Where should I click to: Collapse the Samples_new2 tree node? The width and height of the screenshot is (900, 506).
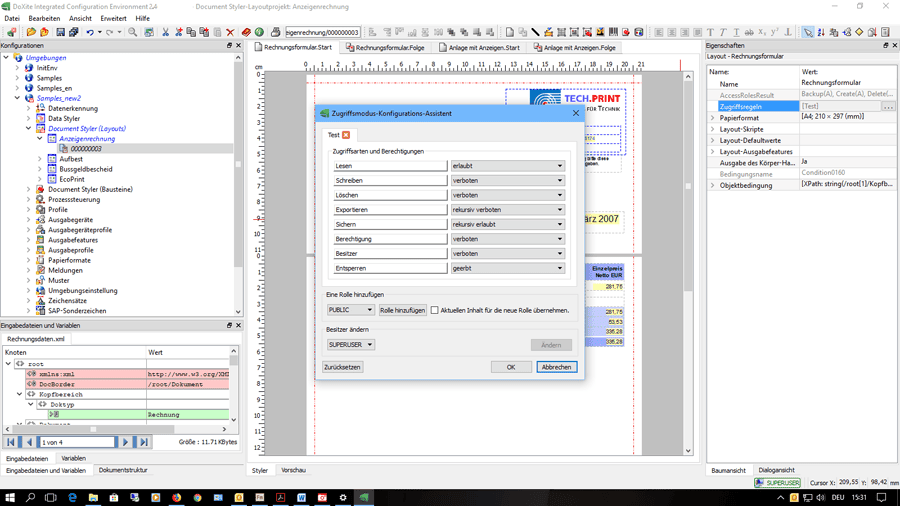tap(17, 98)
